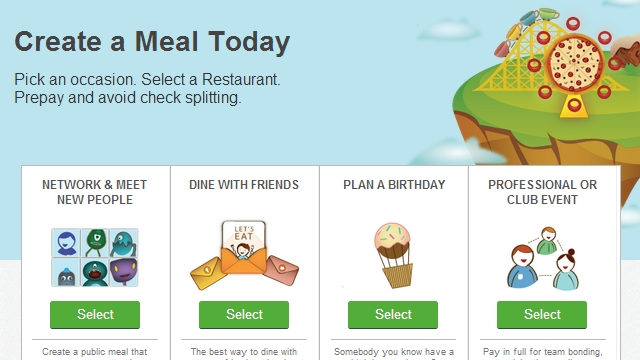Click the Let's Eat envelopes icon

click(x=244, y=255)
